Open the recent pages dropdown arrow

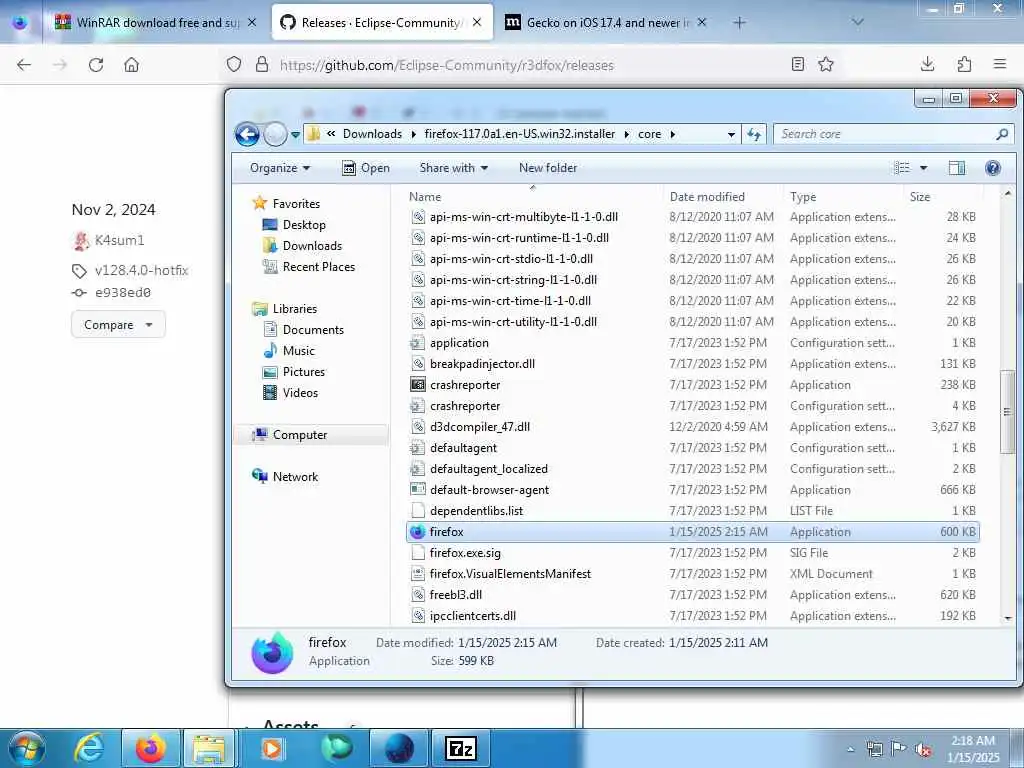(x=295, y=135)
